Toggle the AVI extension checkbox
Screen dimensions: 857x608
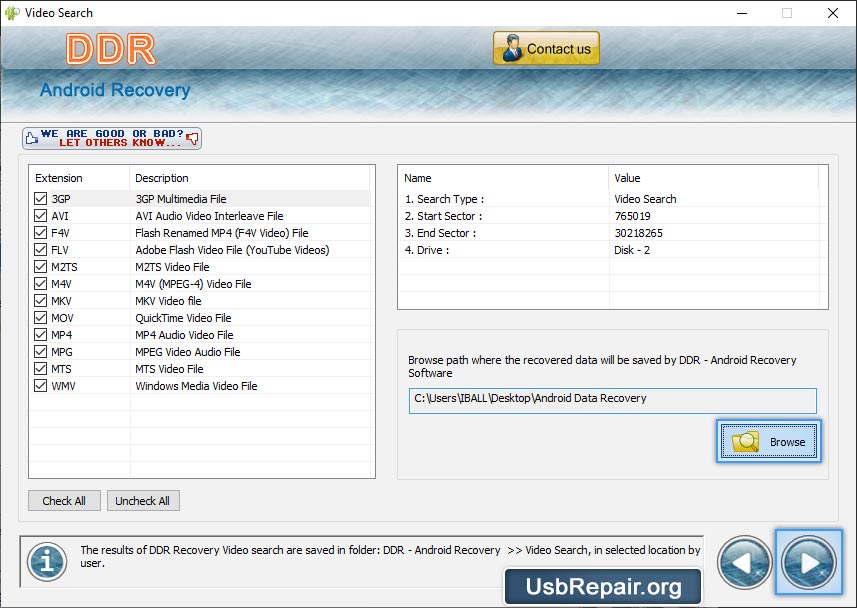click(40, 215)
